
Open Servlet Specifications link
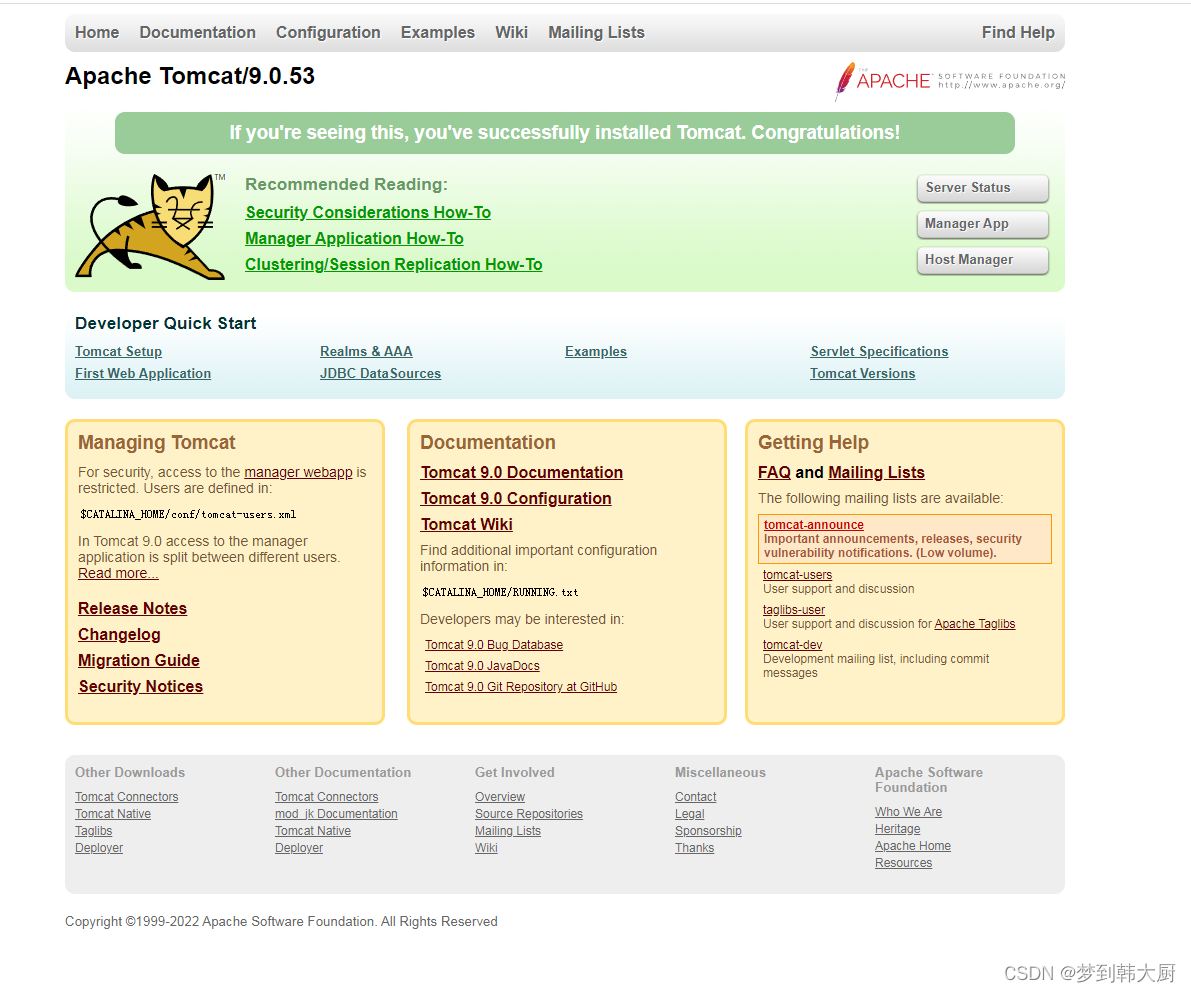880,352
